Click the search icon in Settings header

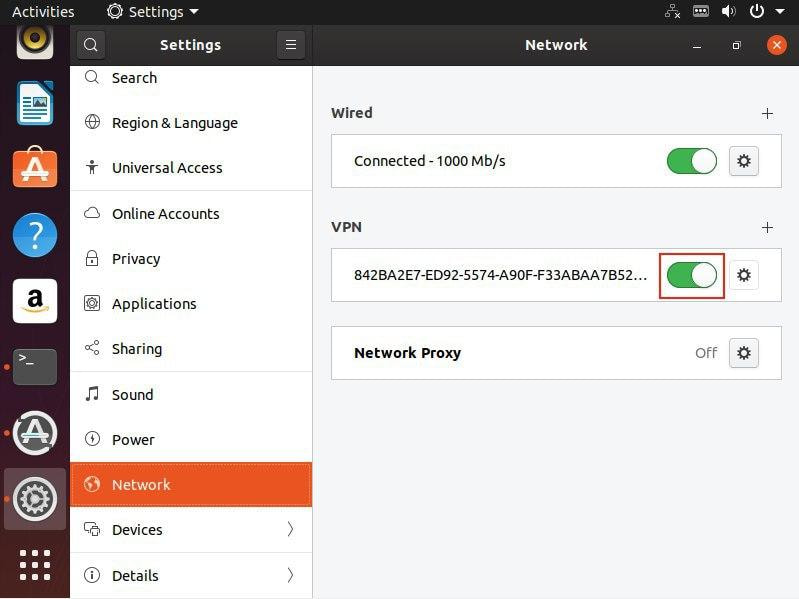(91, 45)
